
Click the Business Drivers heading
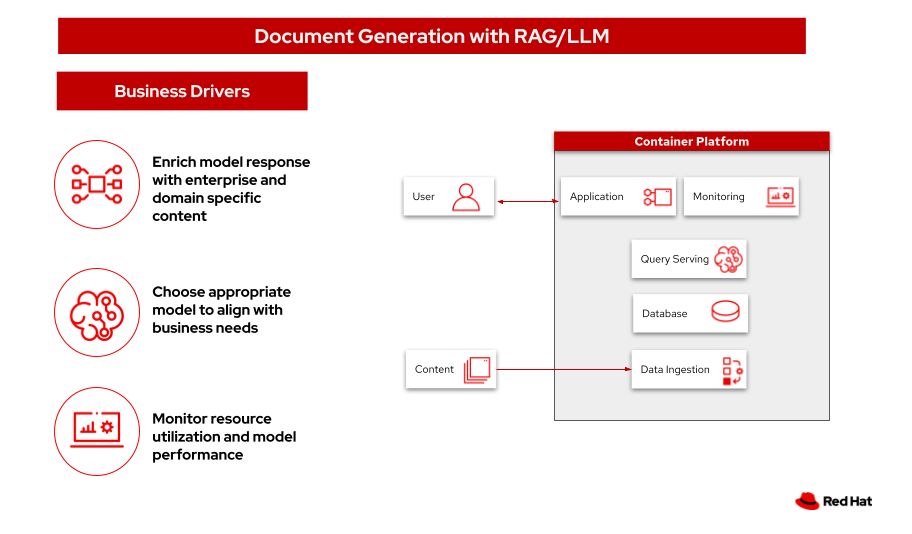pyautogui.click(x=182, y=91)
